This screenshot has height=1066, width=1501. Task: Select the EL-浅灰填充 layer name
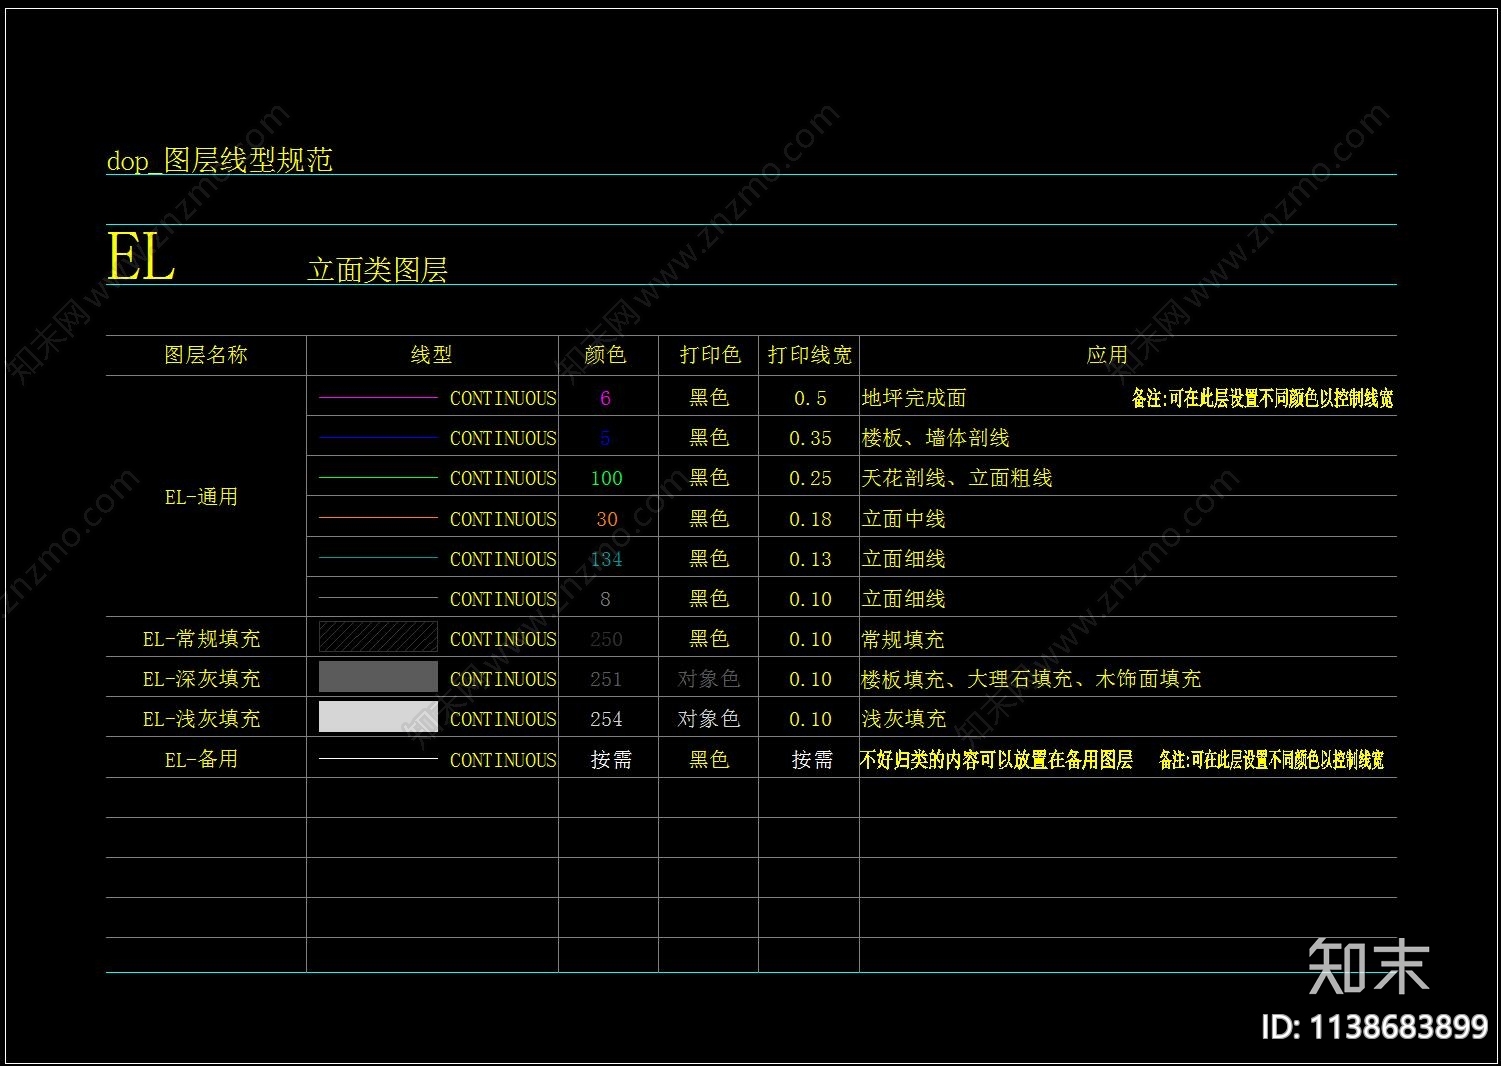(x=202, y=719)
